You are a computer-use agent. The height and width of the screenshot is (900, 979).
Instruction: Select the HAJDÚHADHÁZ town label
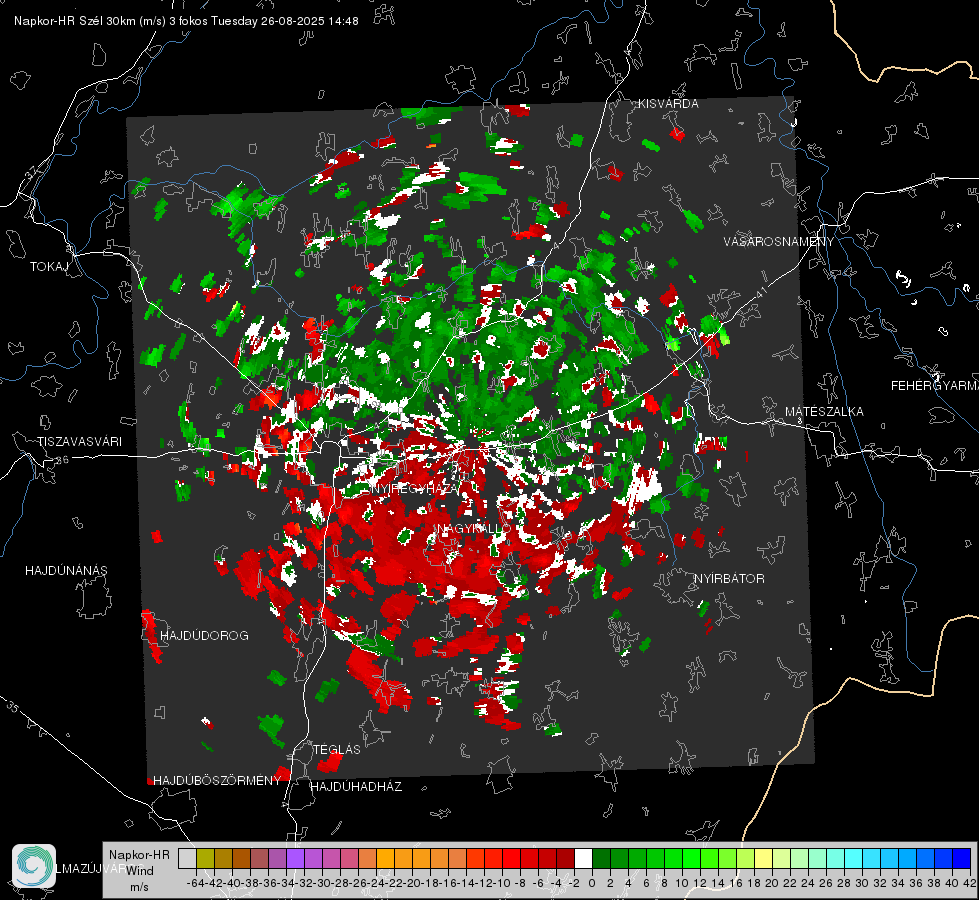356,787
